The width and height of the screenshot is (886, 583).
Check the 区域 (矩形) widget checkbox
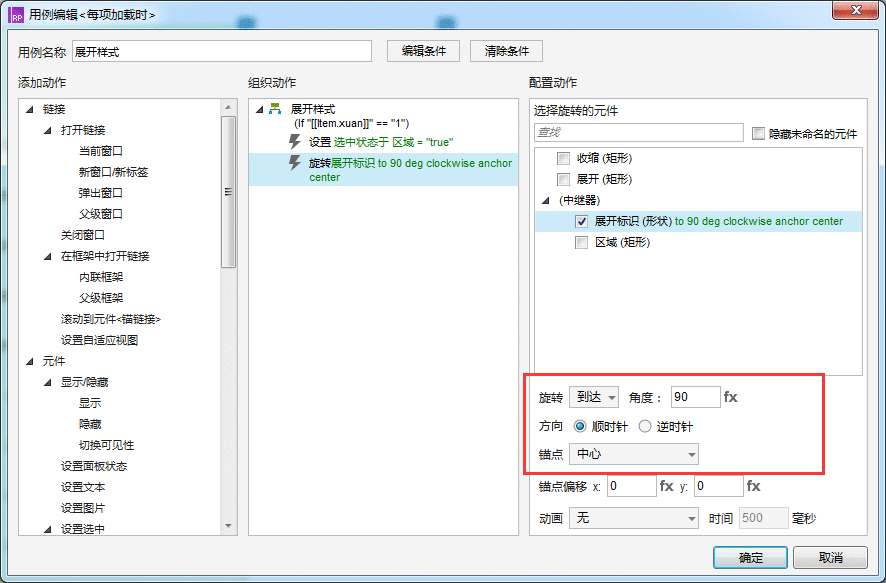(x=581, y=242)
